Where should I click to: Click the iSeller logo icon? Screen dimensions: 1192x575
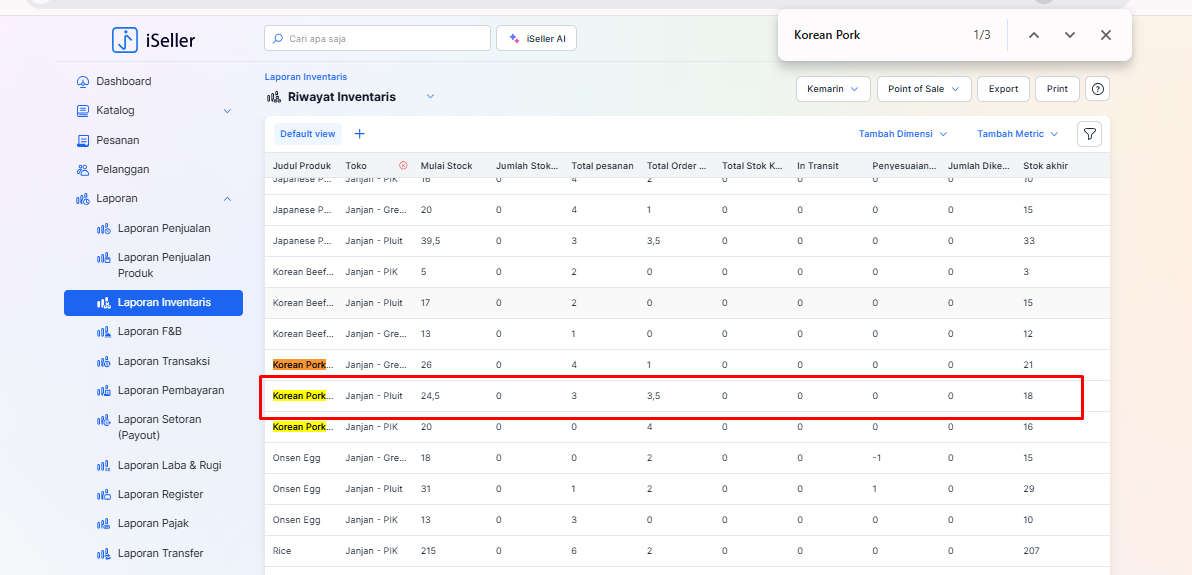click(x=125, y=40)
